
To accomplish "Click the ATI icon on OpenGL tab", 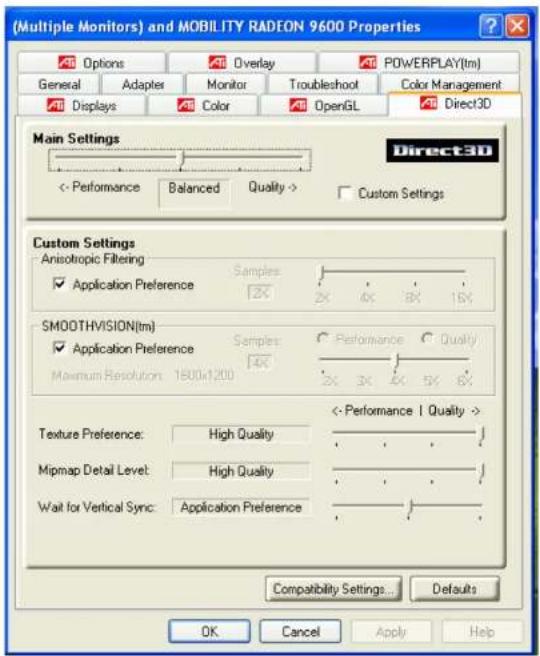I will coord(298,105).
